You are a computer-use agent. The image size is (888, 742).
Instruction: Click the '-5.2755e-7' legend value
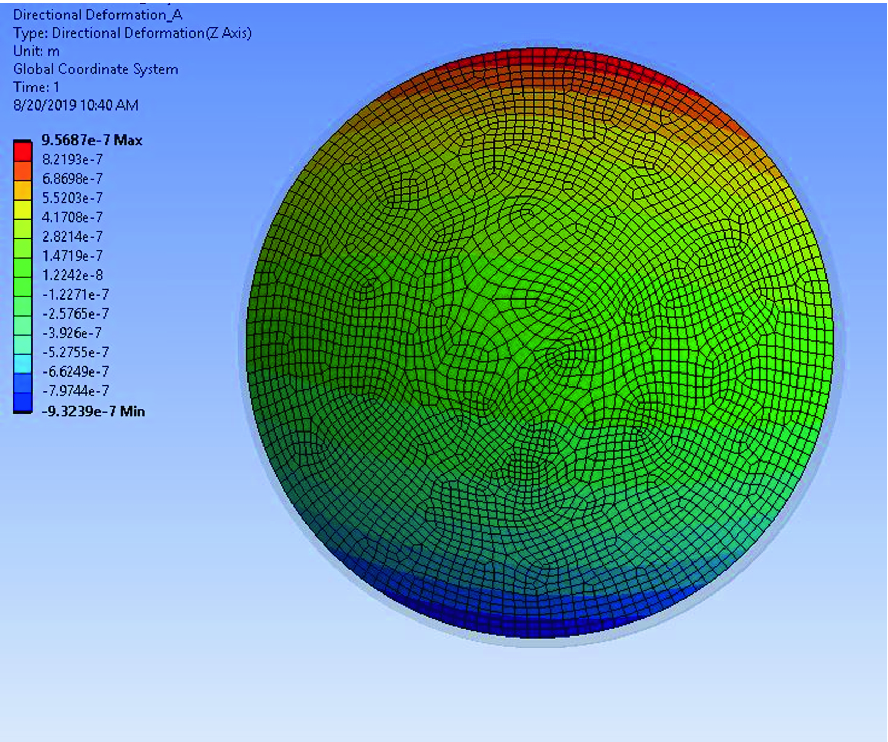tap(75, 352)
